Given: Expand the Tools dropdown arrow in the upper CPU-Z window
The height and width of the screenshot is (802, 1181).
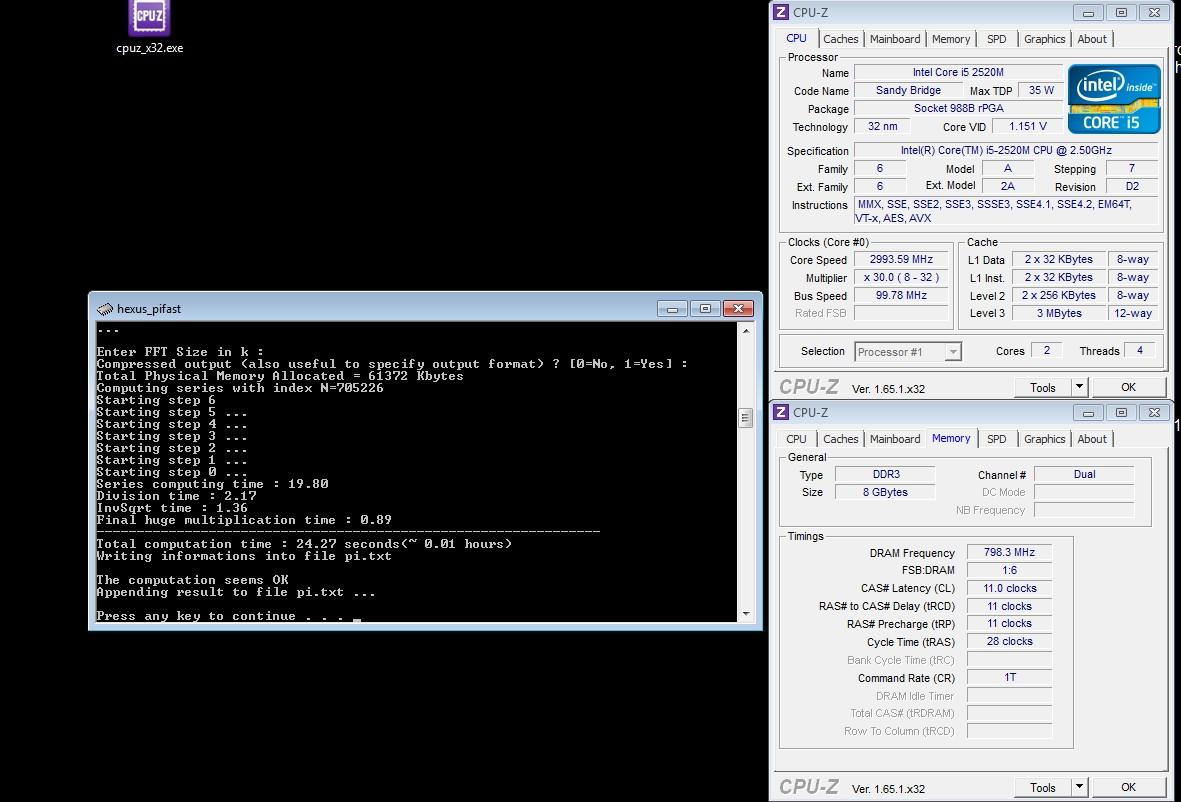Looking at the screenshot, I should click(1079, 387).
